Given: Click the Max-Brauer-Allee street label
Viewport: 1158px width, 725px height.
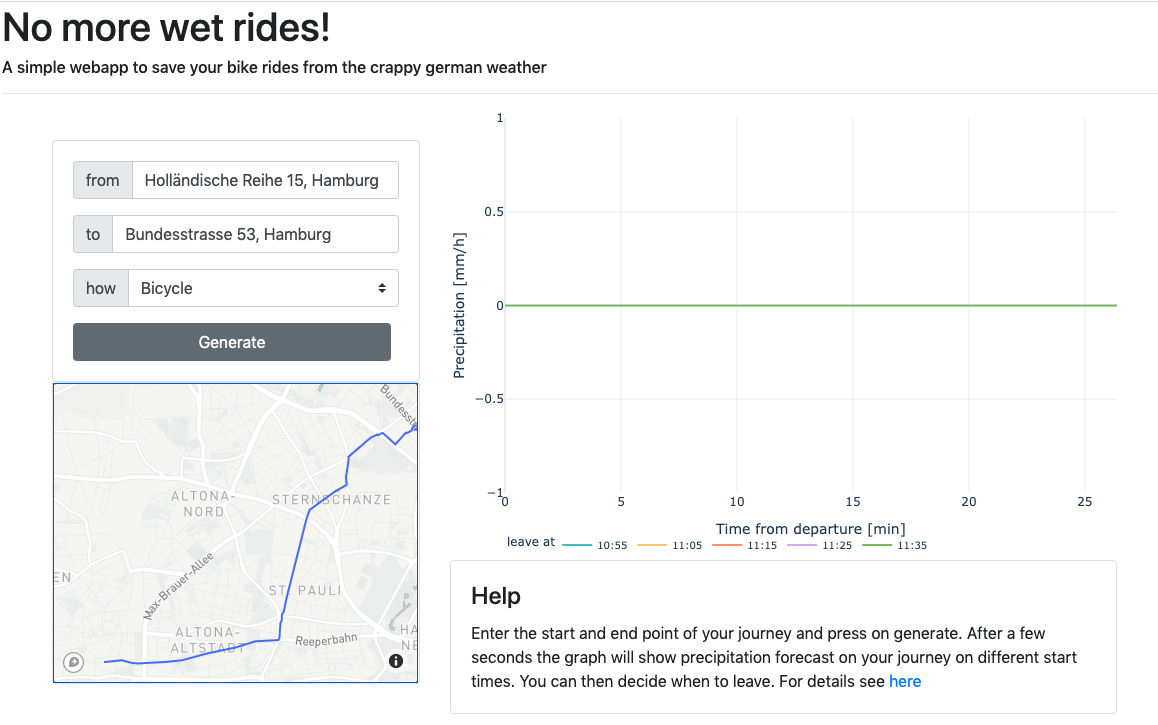Looking at the screenshot, I should [178, 585].
